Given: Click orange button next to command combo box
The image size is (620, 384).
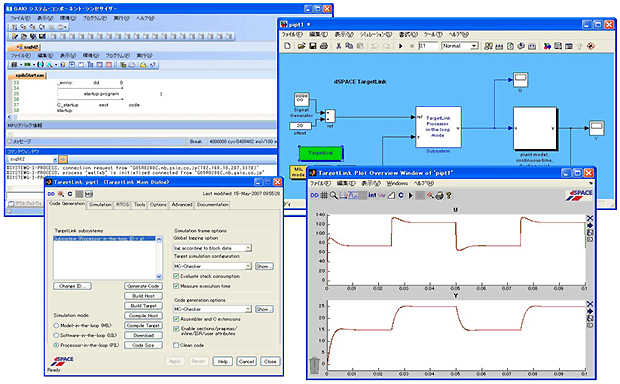Looking at the screenshot, I should (63, 159).
